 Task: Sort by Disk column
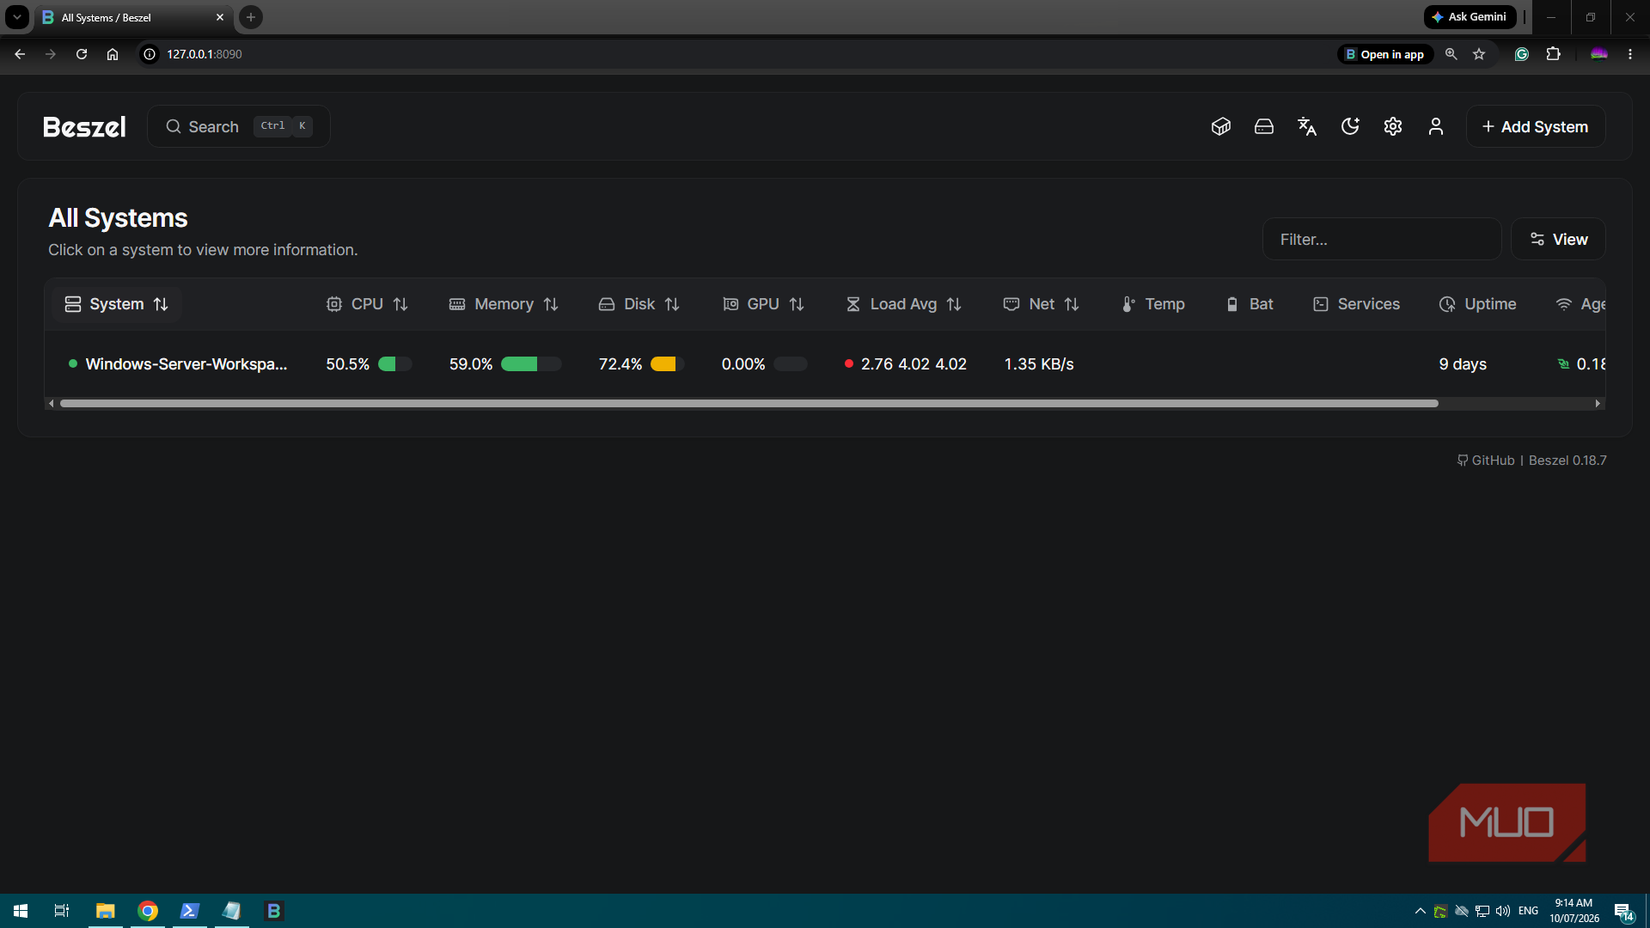(x=639, y=304)
